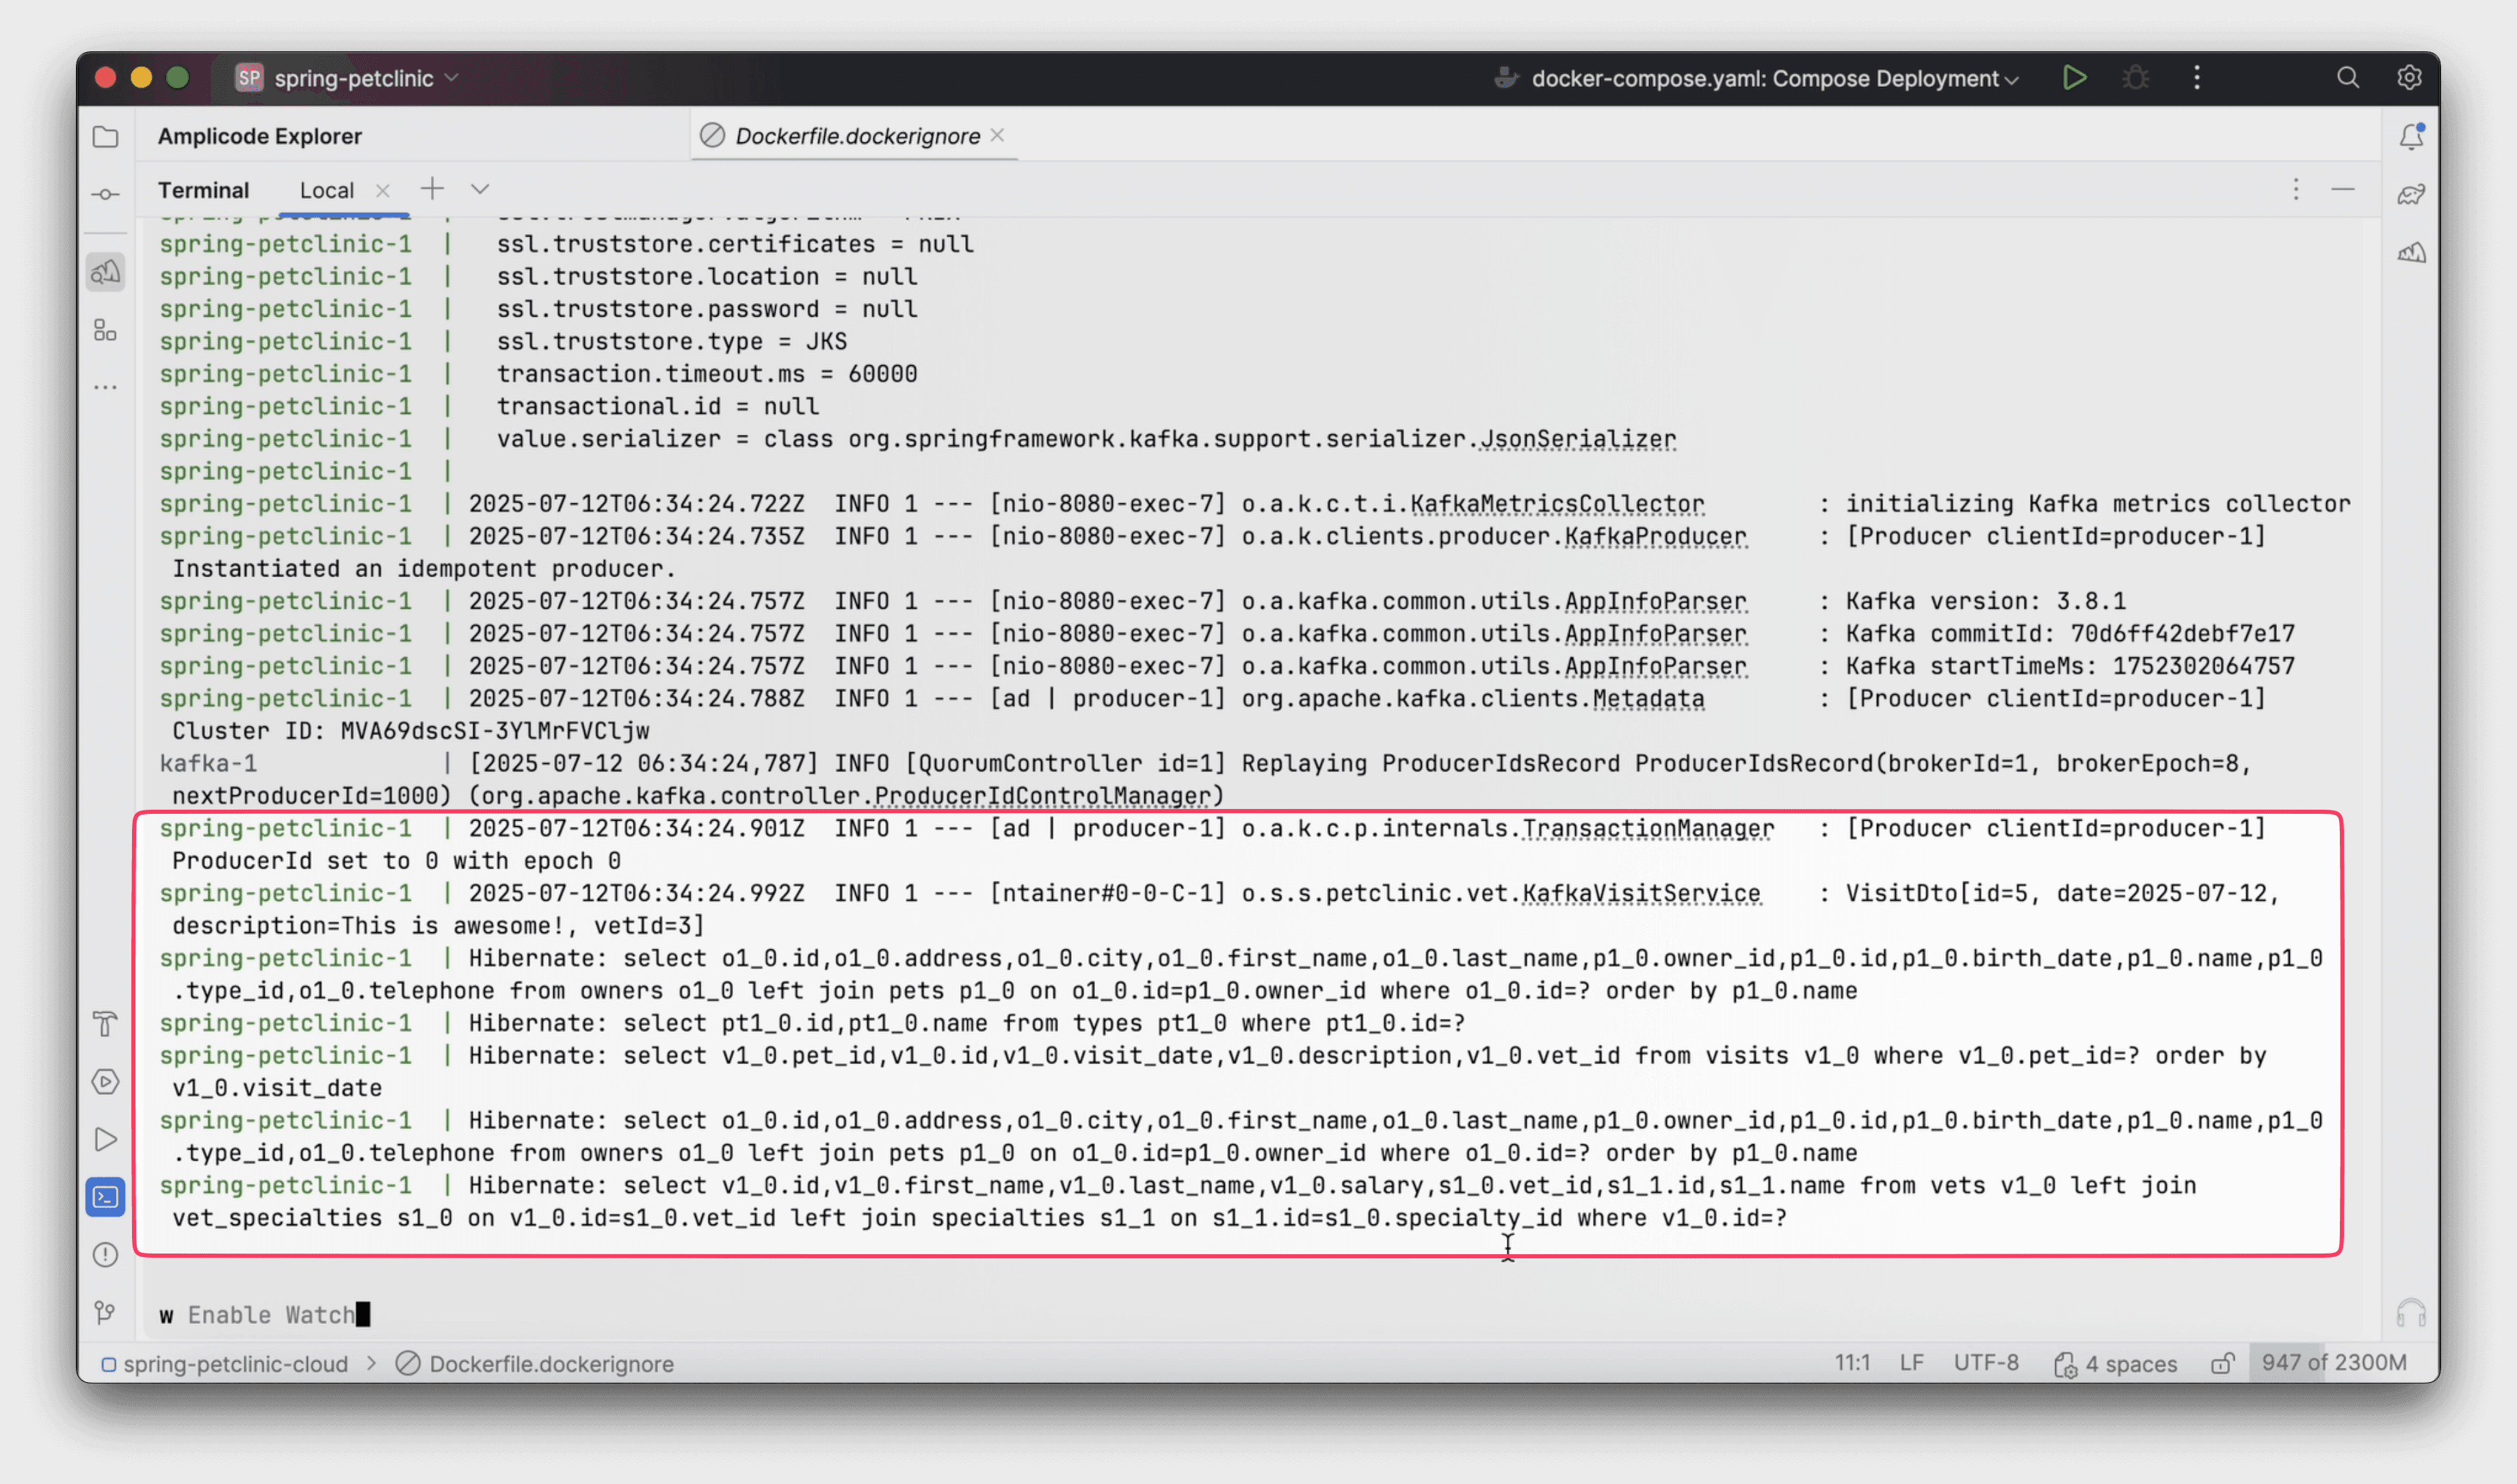Open Amplicode Explorer sidebar icon
2517x1484 pixels.
click(105, 272)
